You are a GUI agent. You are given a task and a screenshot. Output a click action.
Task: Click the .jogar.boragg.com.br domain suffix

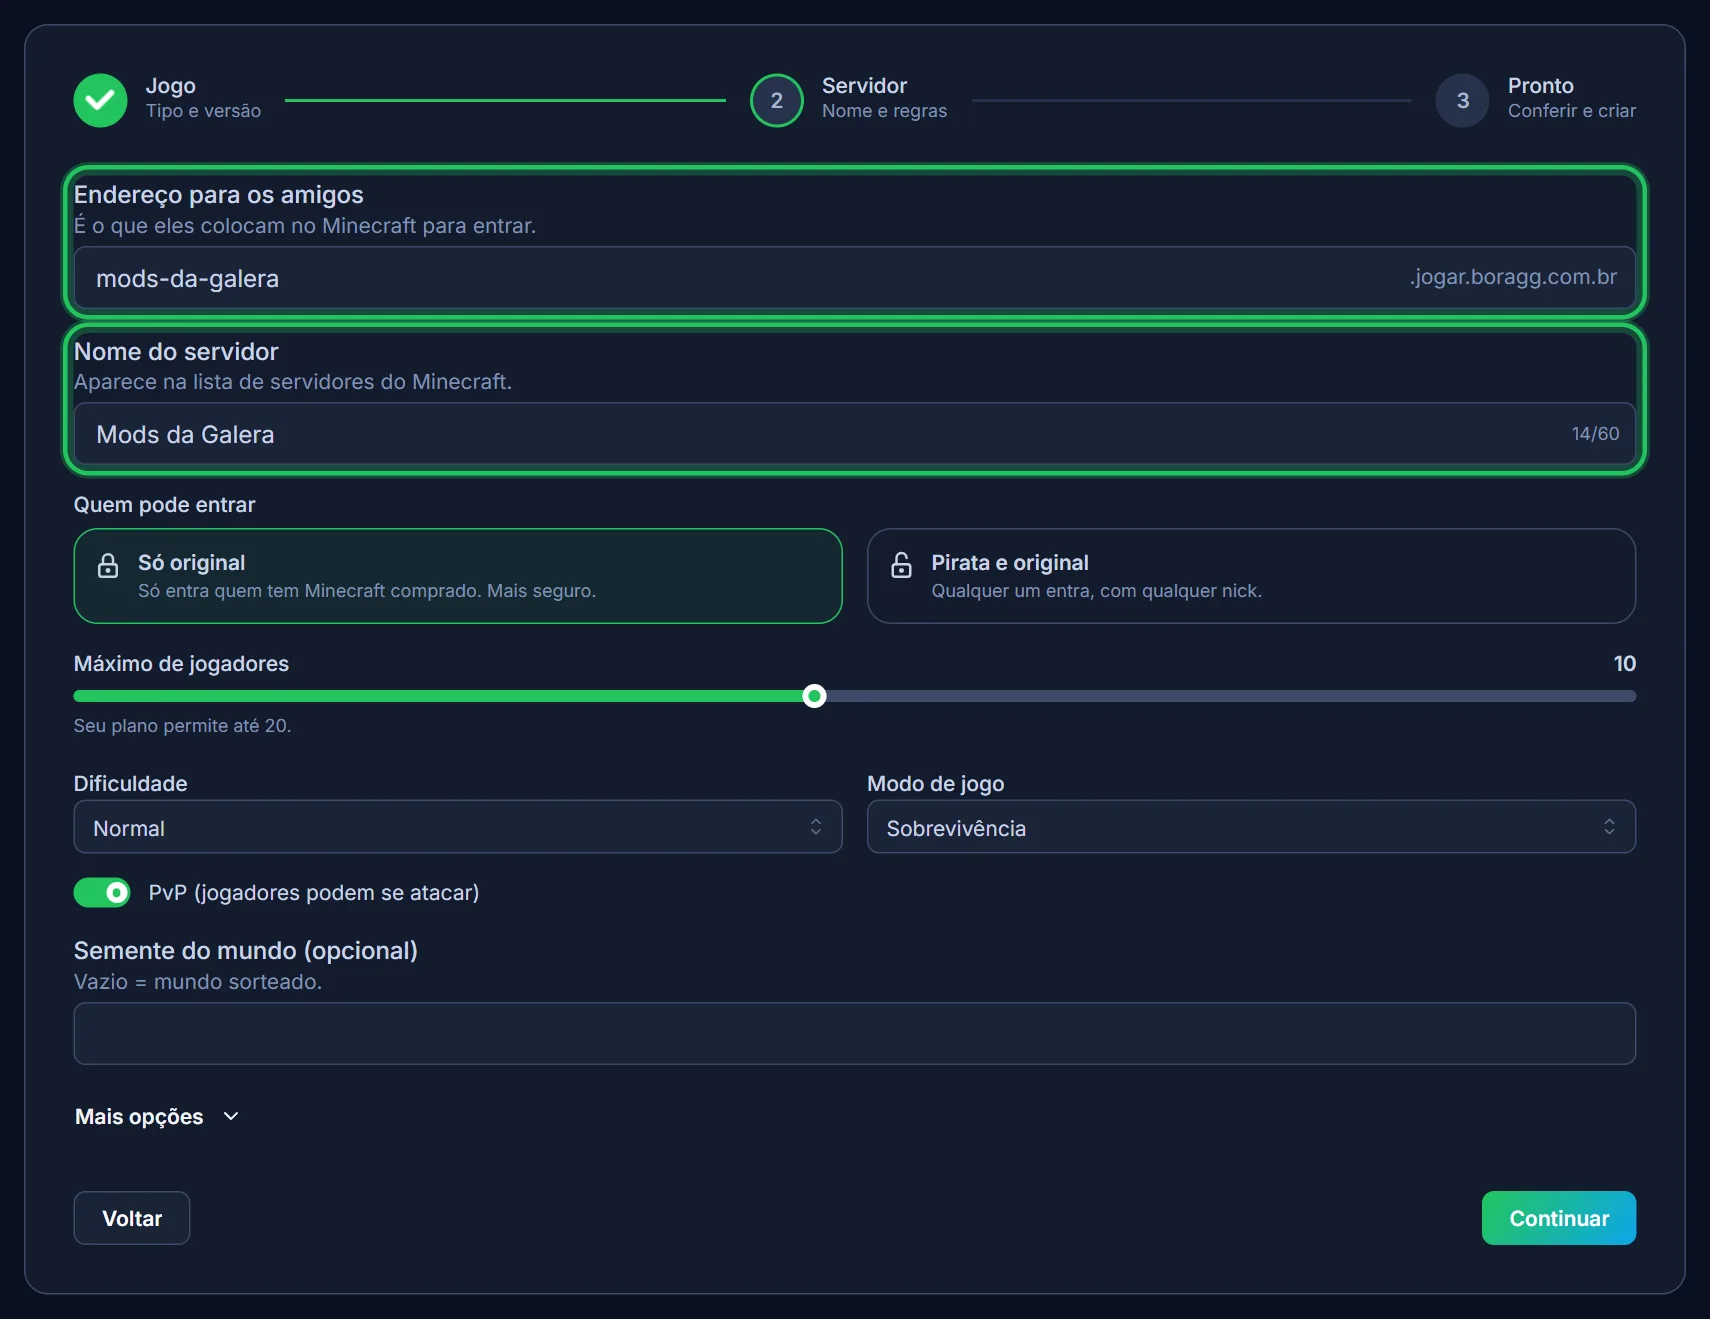tap(1513, 277)
